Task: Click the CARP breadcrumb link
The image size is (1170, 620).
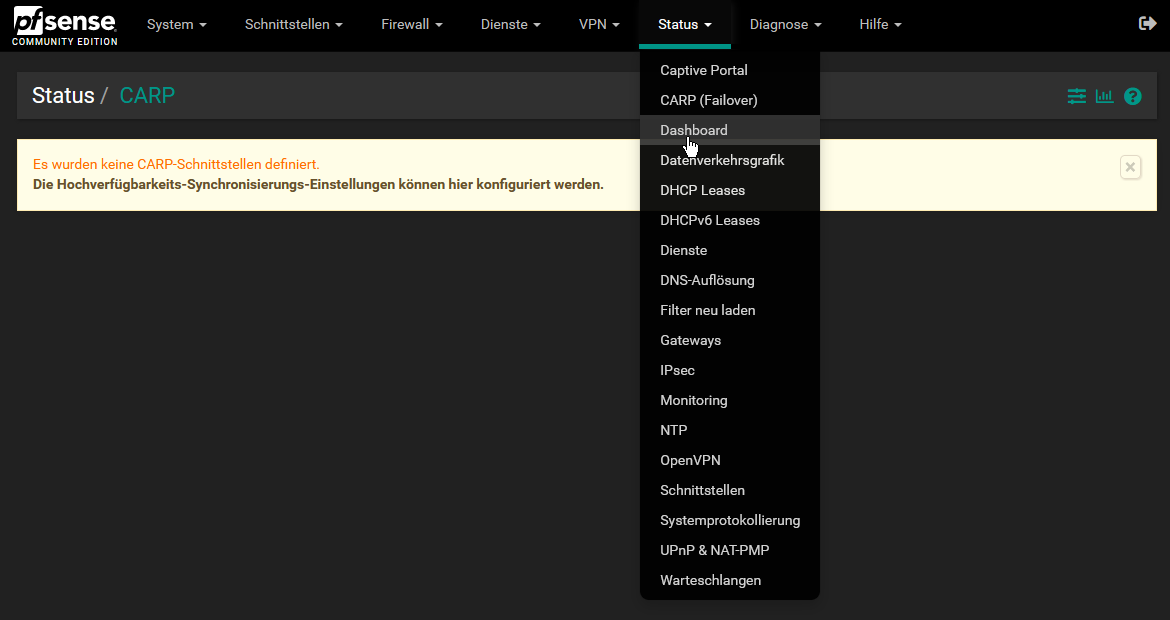Action: pyautogui.click(x=147, y=95)
